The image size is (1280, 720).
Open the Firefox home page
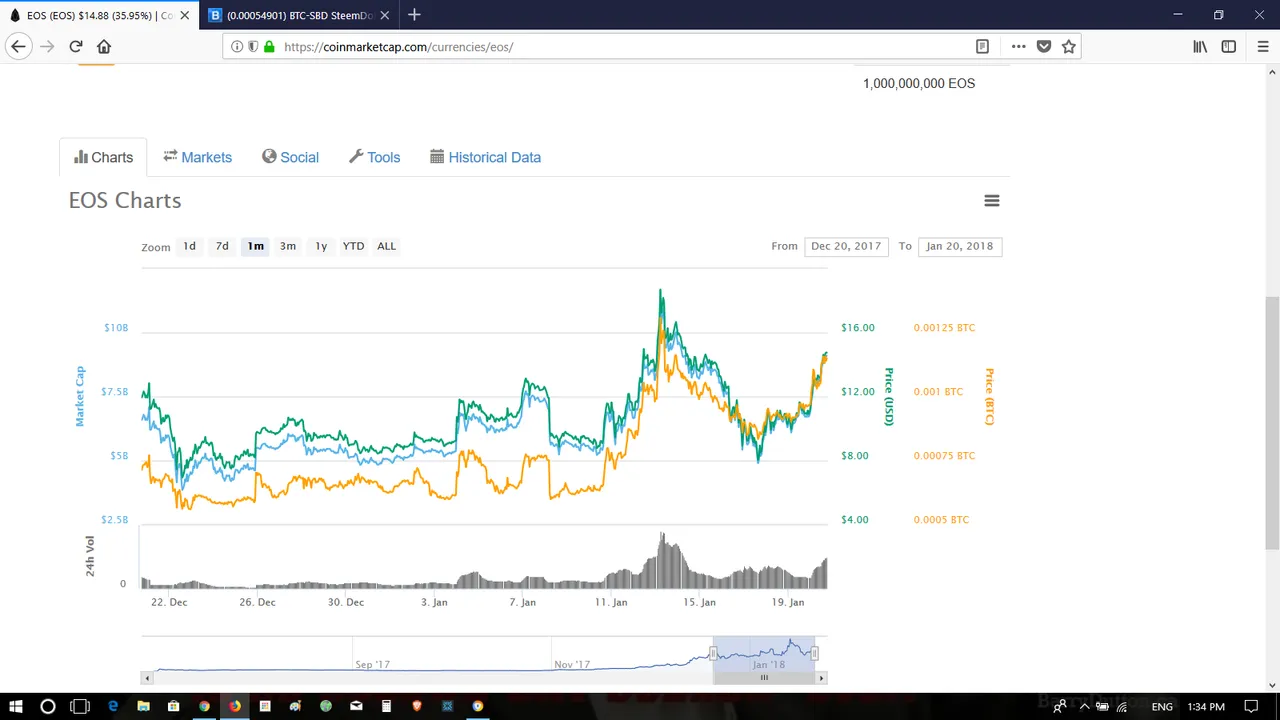104,46
